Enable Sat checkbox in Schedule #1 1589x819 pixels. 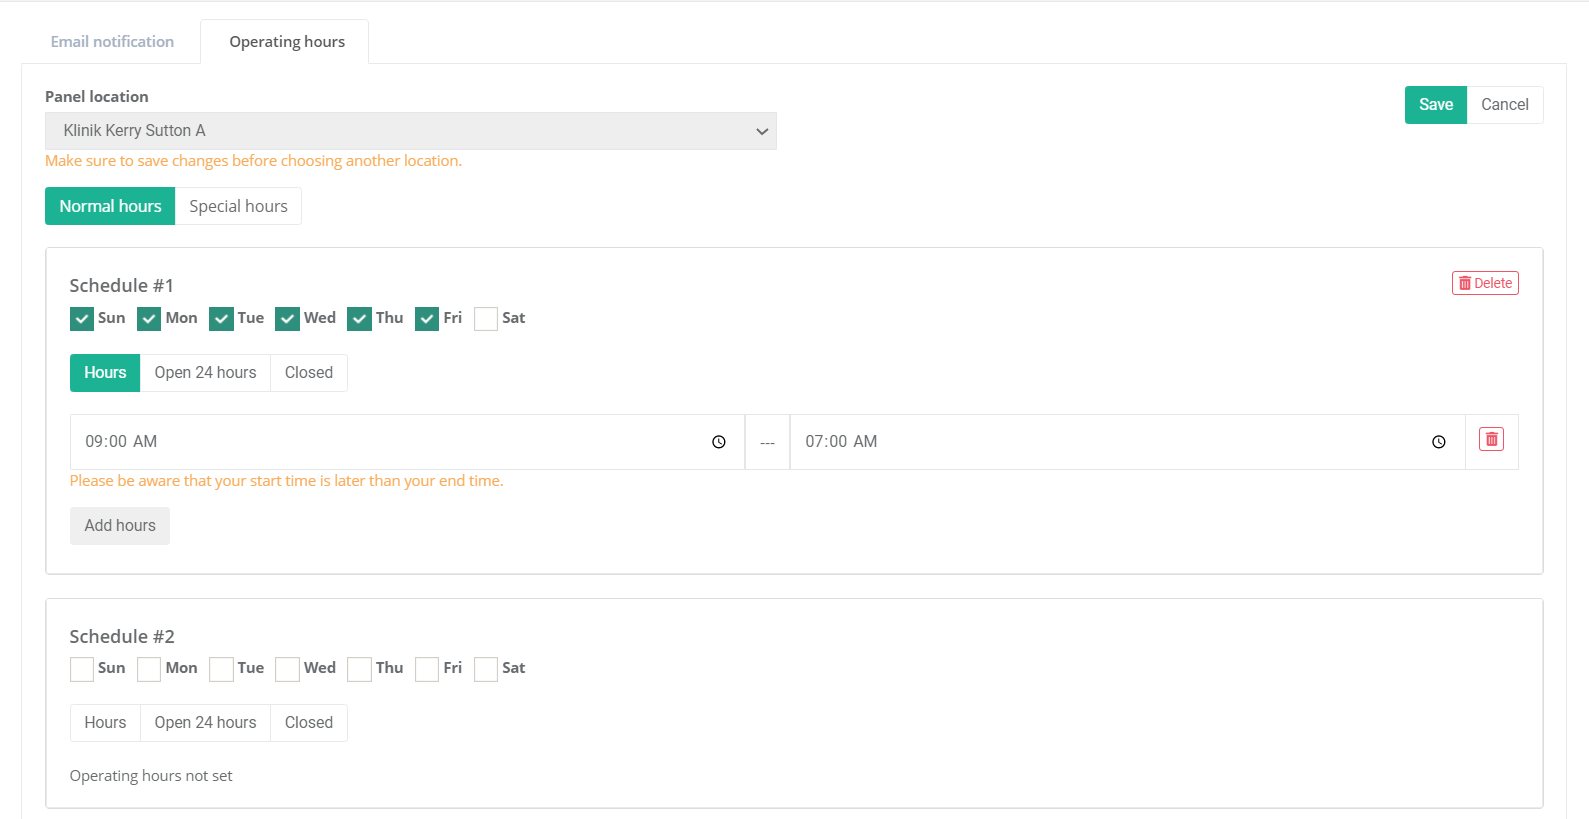(486, 319)
